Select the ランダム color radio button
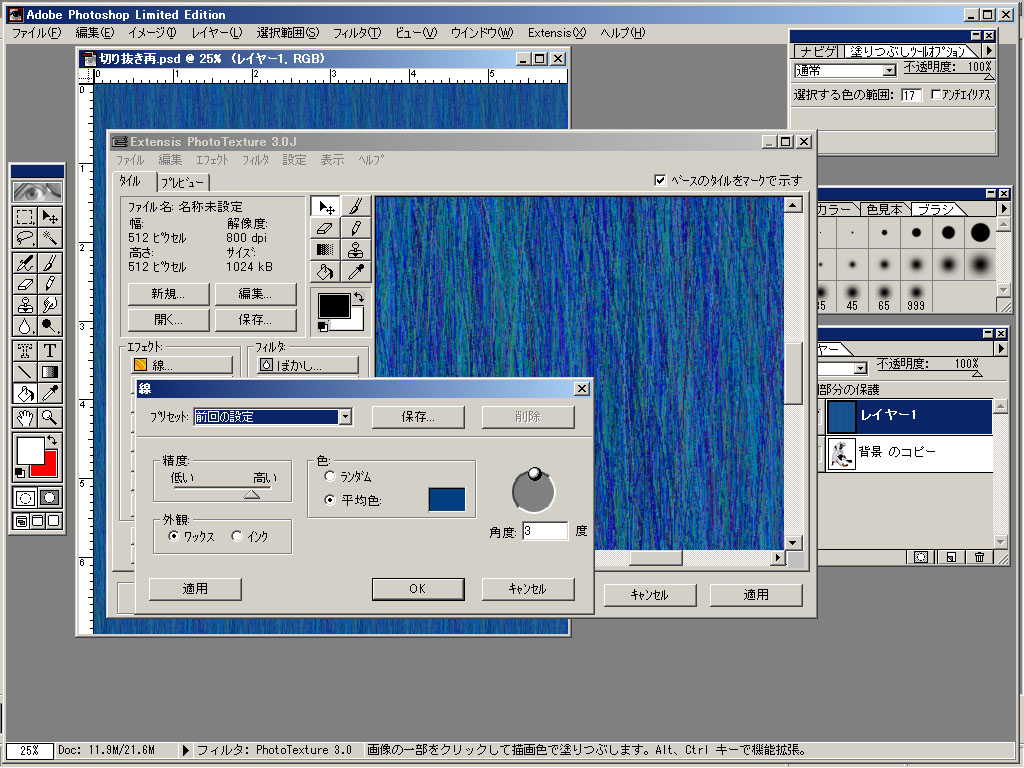Viewport: 1024px width, 768px height. tap(330, 477)
